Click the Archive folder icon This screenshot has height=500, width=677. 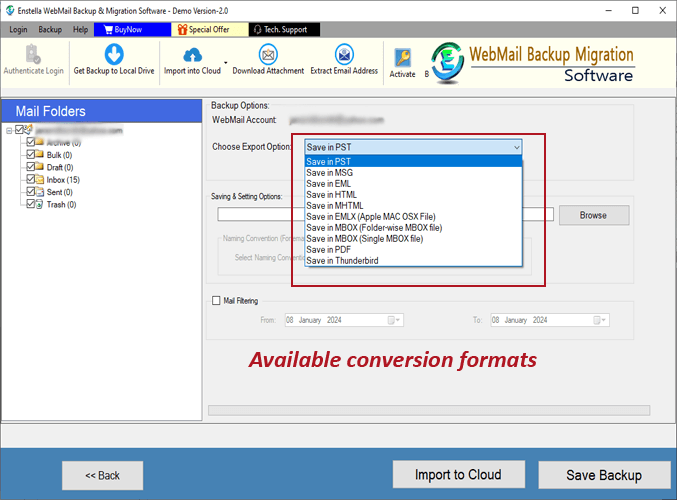pos(39,142)
